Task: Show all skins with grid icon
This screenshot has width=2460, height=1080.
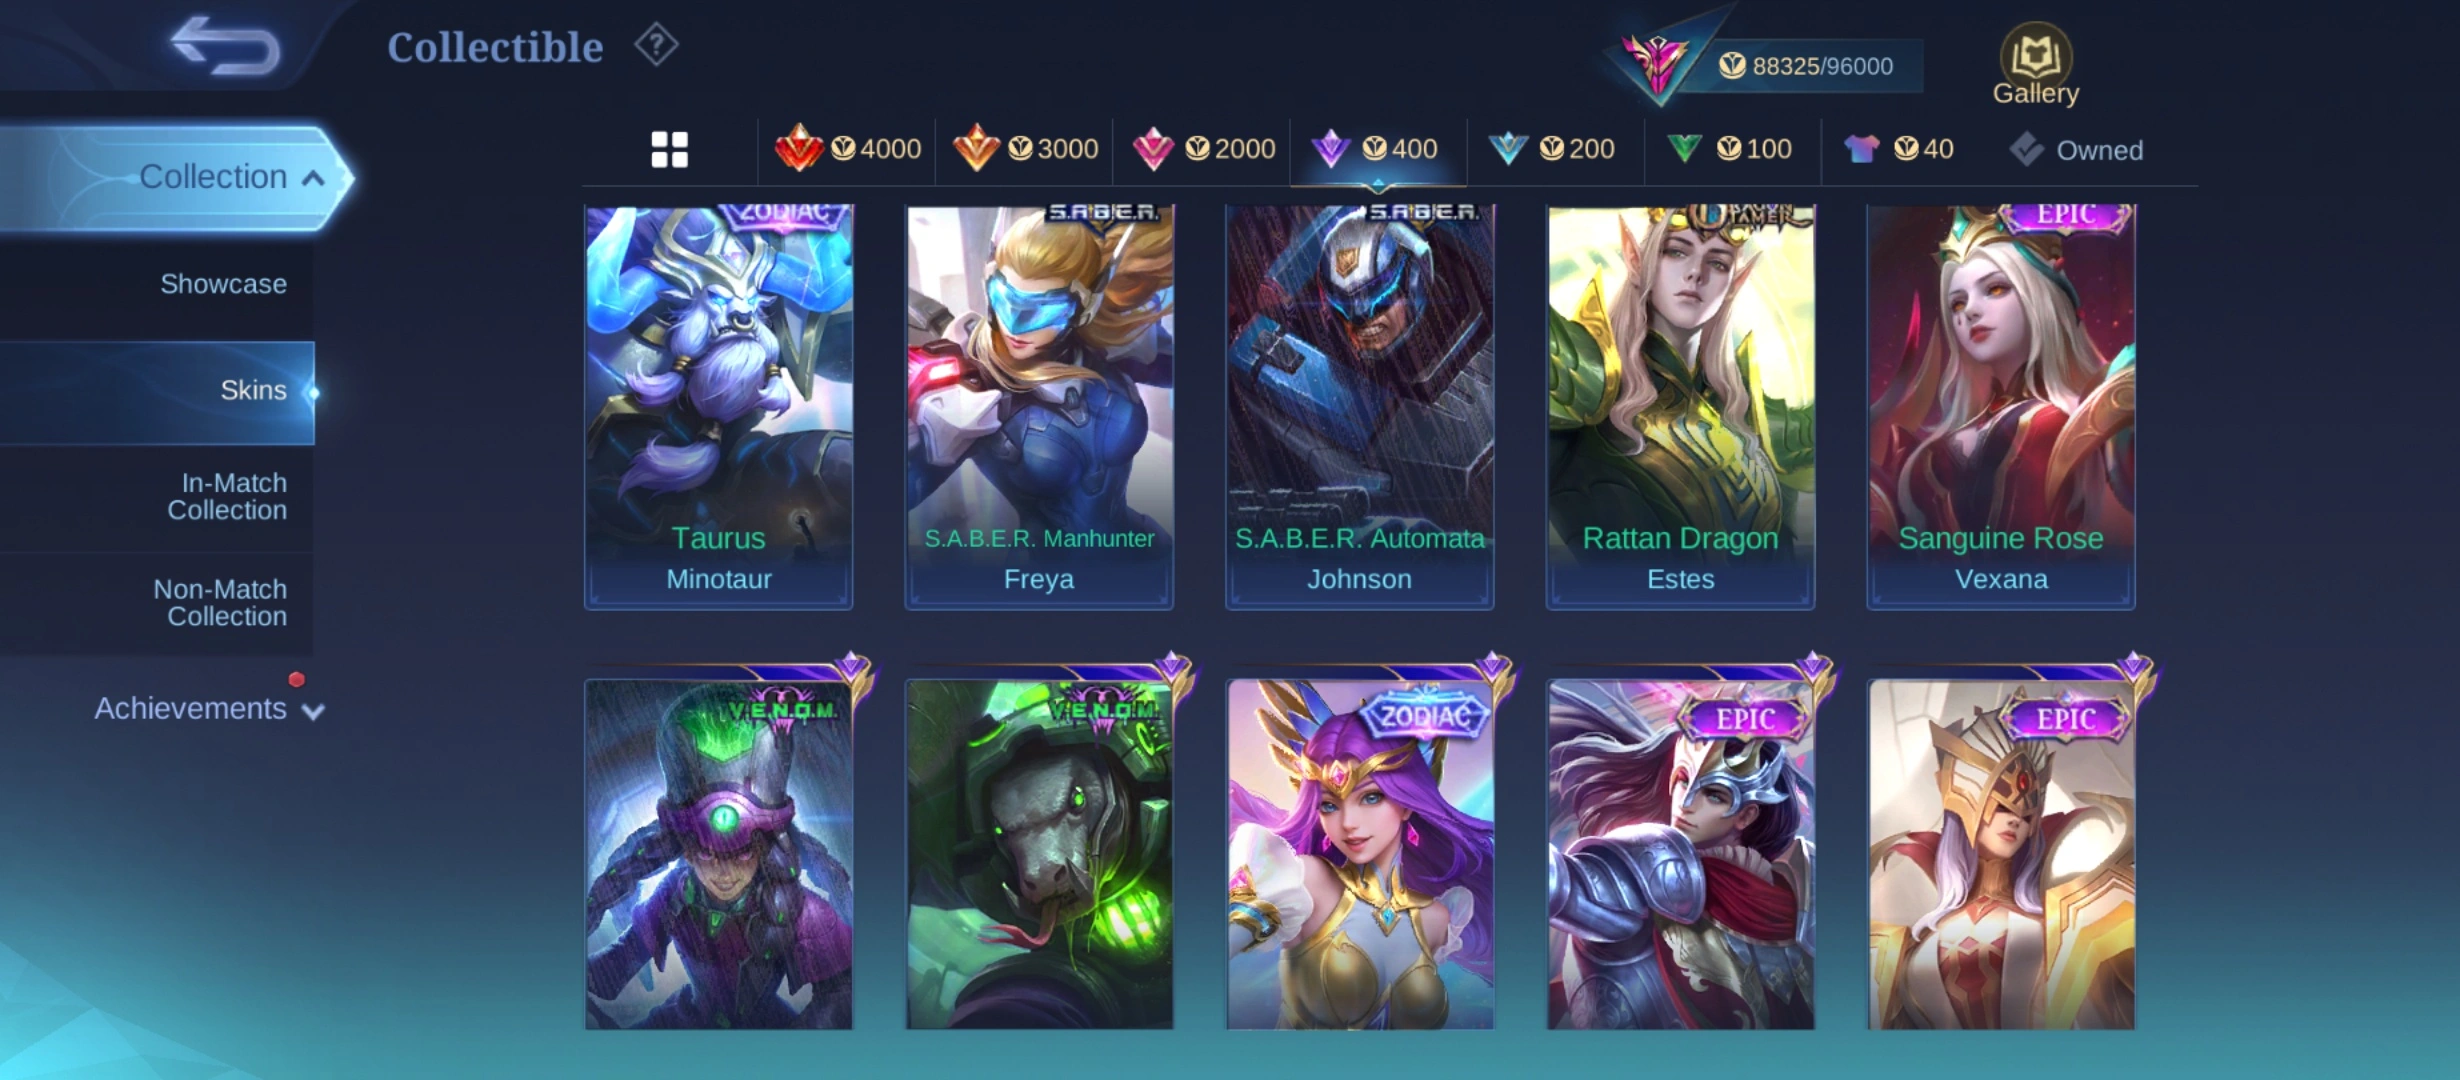Action: click(669, 150)
